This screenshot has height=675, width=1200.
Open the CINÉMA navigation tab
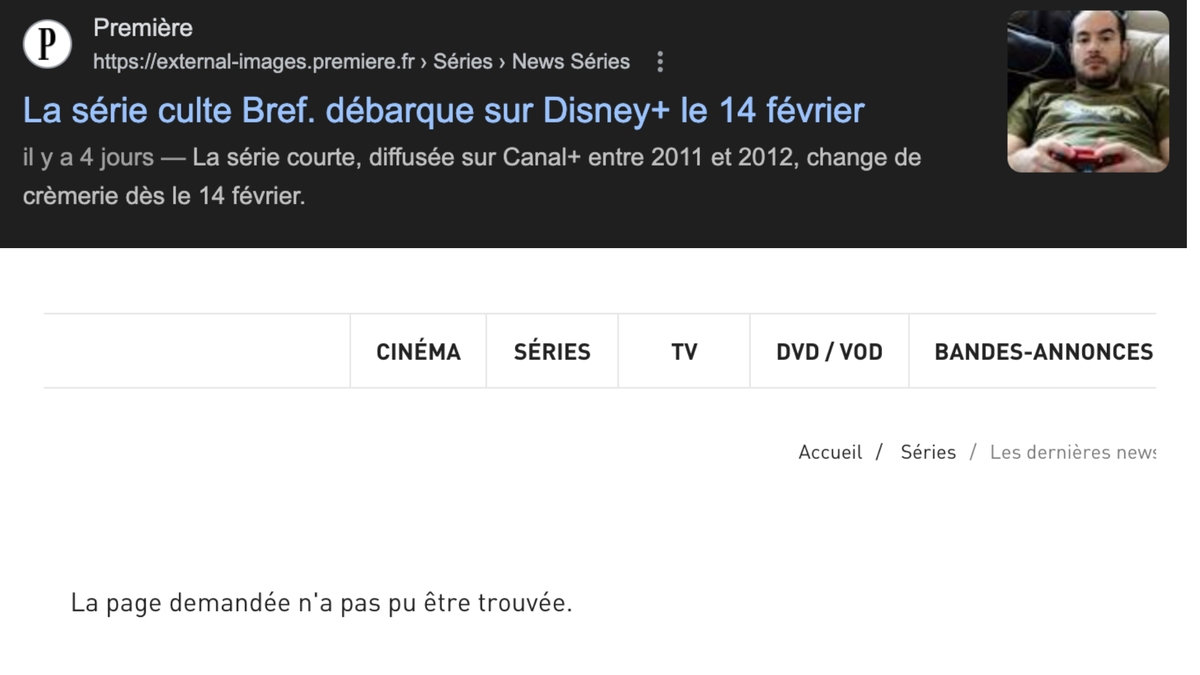click(x=418, y=352)
